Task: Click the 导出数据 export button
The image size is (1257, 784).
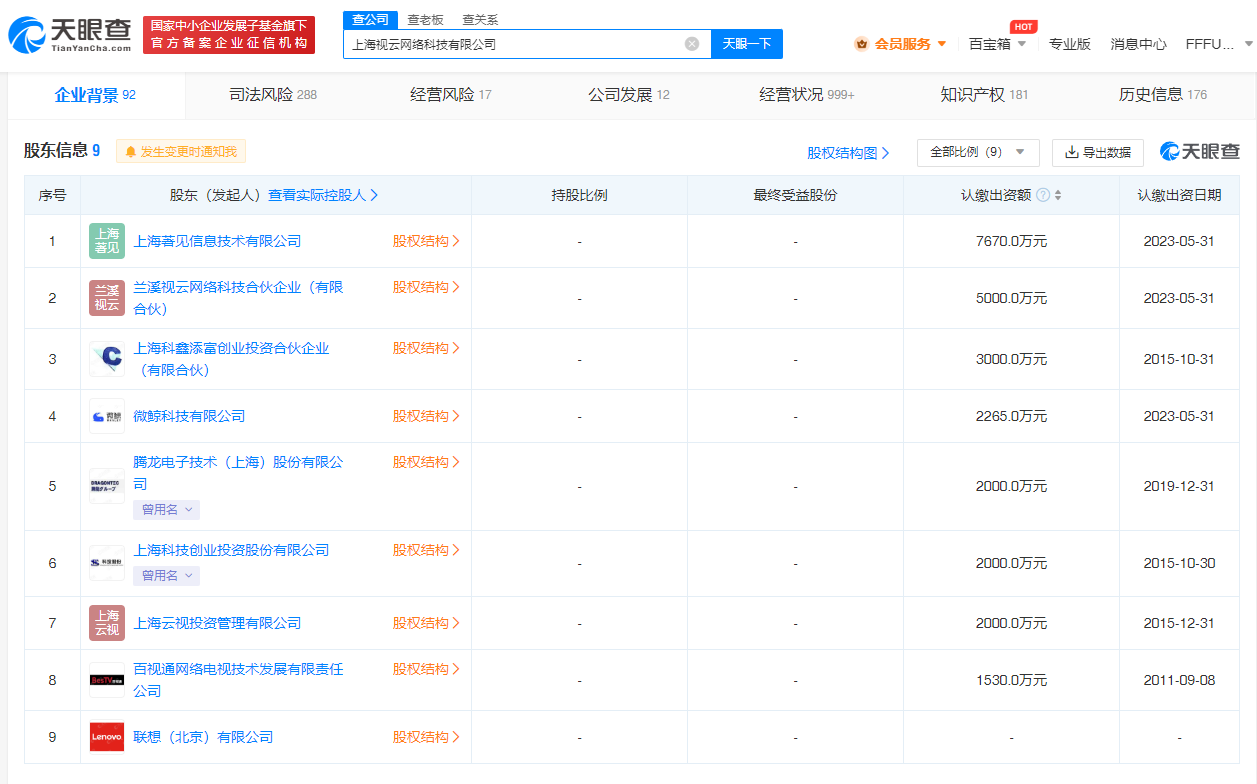Action: coord(1098,152)
